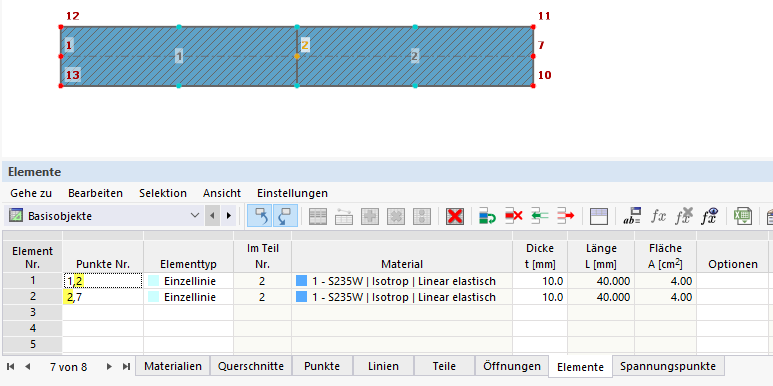The height and width of the screenshot is (386, 773).
Task: Click material color swatch in row 1
Action: (301, 281)
